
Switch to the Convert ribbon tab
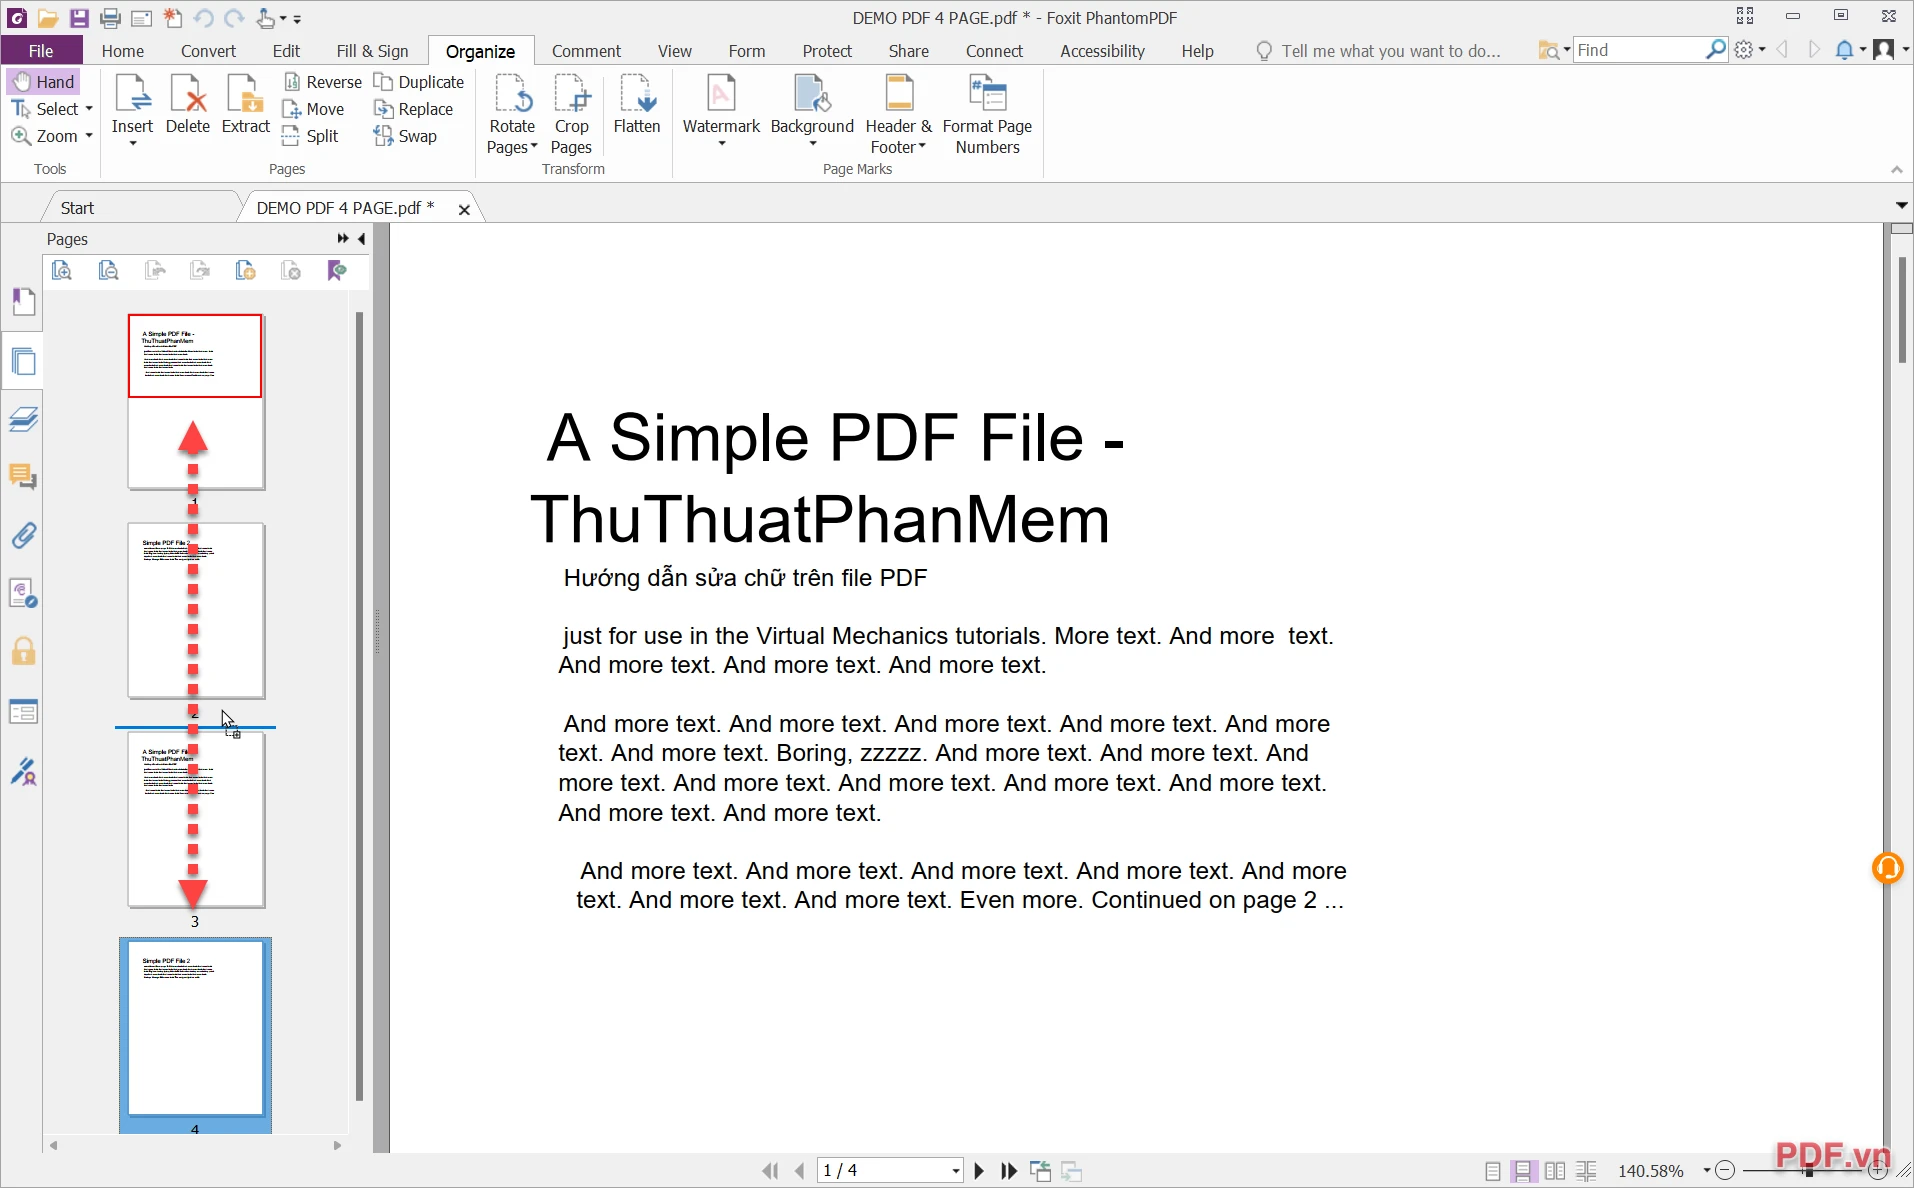208,51
